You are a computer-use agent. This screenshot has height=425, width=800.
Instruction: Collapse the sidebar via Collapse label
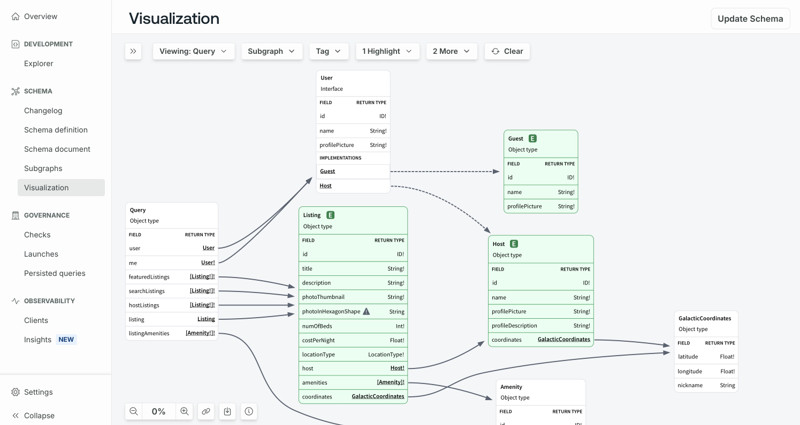pyautogui.click(x=39, y=416)
